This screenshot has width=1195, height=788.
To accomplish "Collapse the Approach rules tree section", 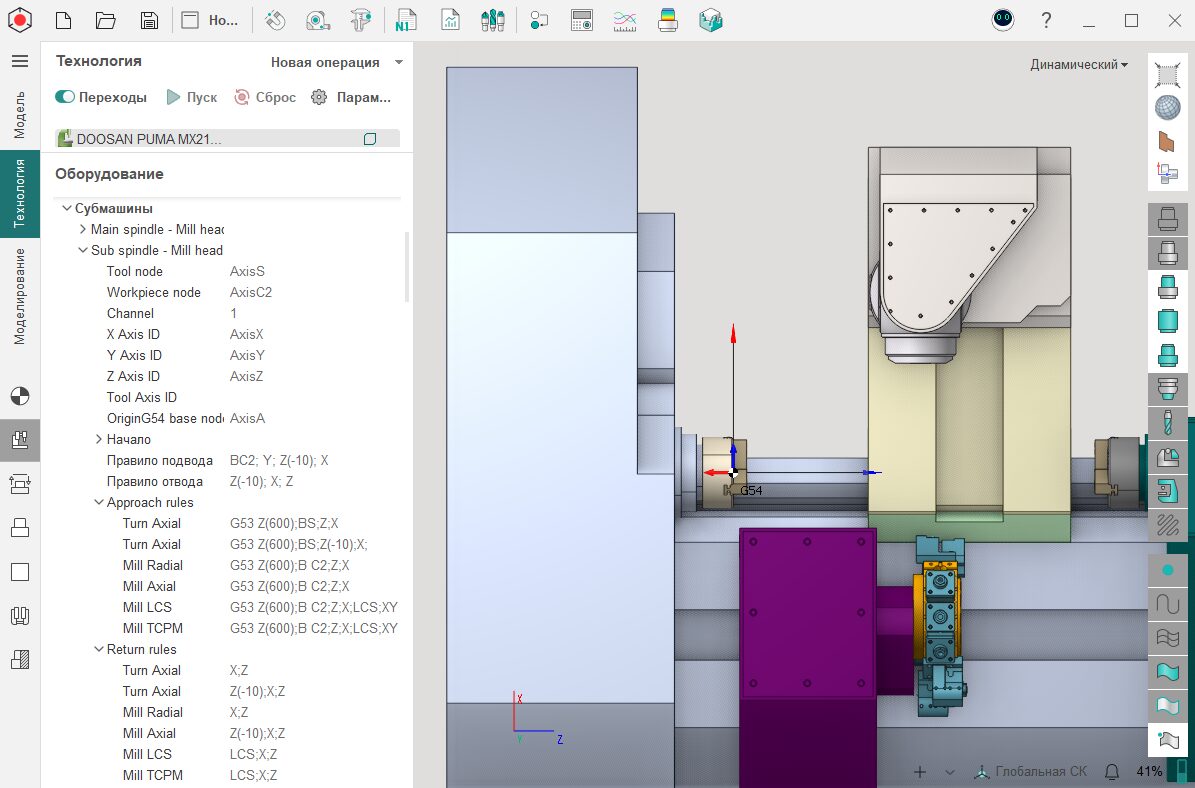I will [x=99, y=502].
